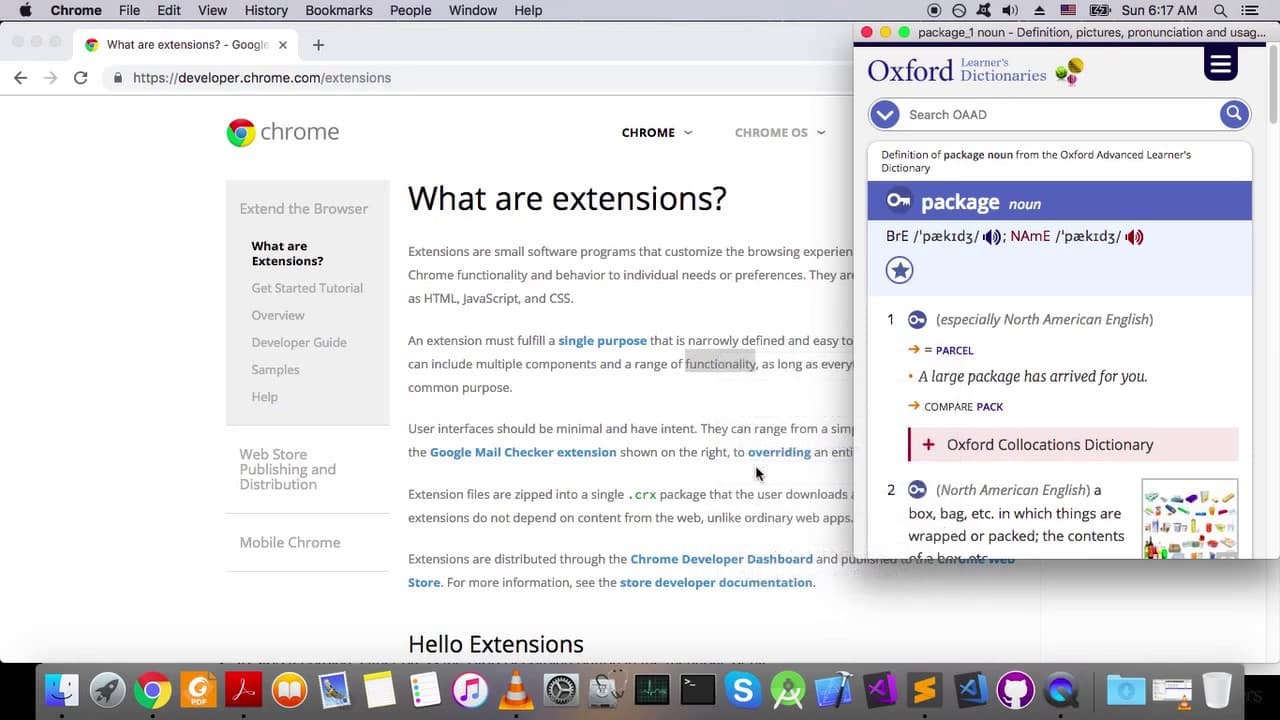Open the Chrome Developer Dashboard link

721,559
